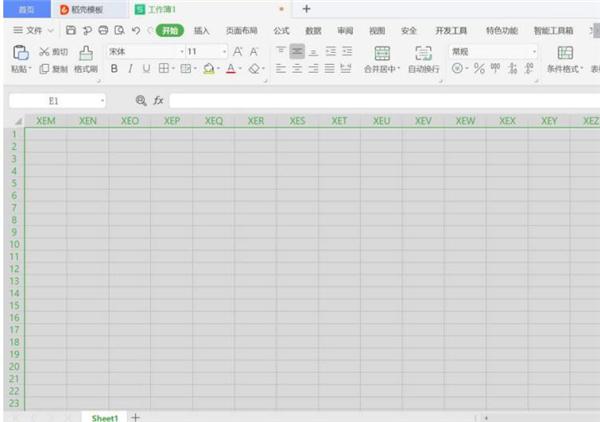This screenshot has height=422, width=600.
Task: Decrease font size with smaller A
Action: (254, 52)
